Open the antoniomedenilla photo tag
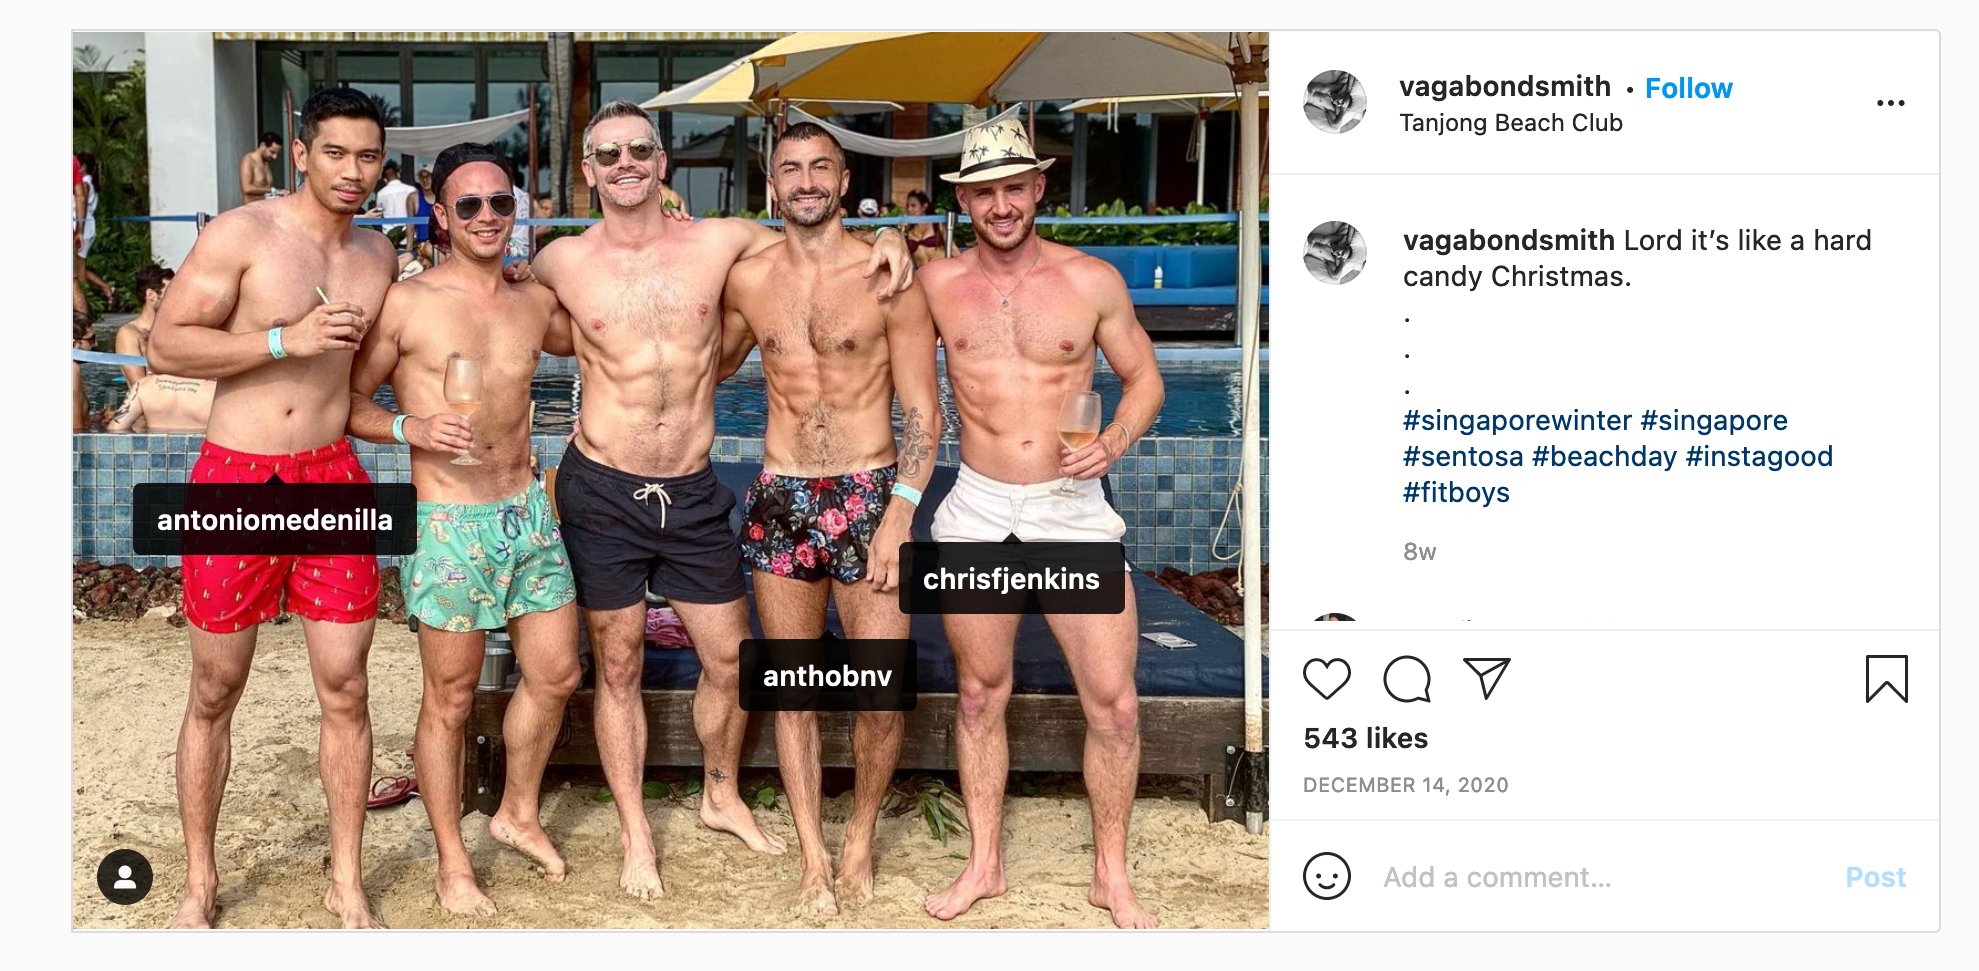 click(x=275, y=520)
